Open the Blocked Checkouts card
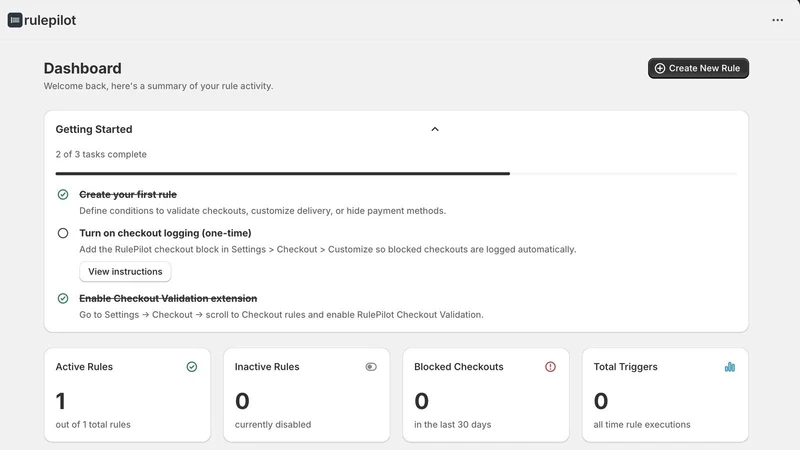Screen dimensions: 800x450 click(x=486, y=395)
